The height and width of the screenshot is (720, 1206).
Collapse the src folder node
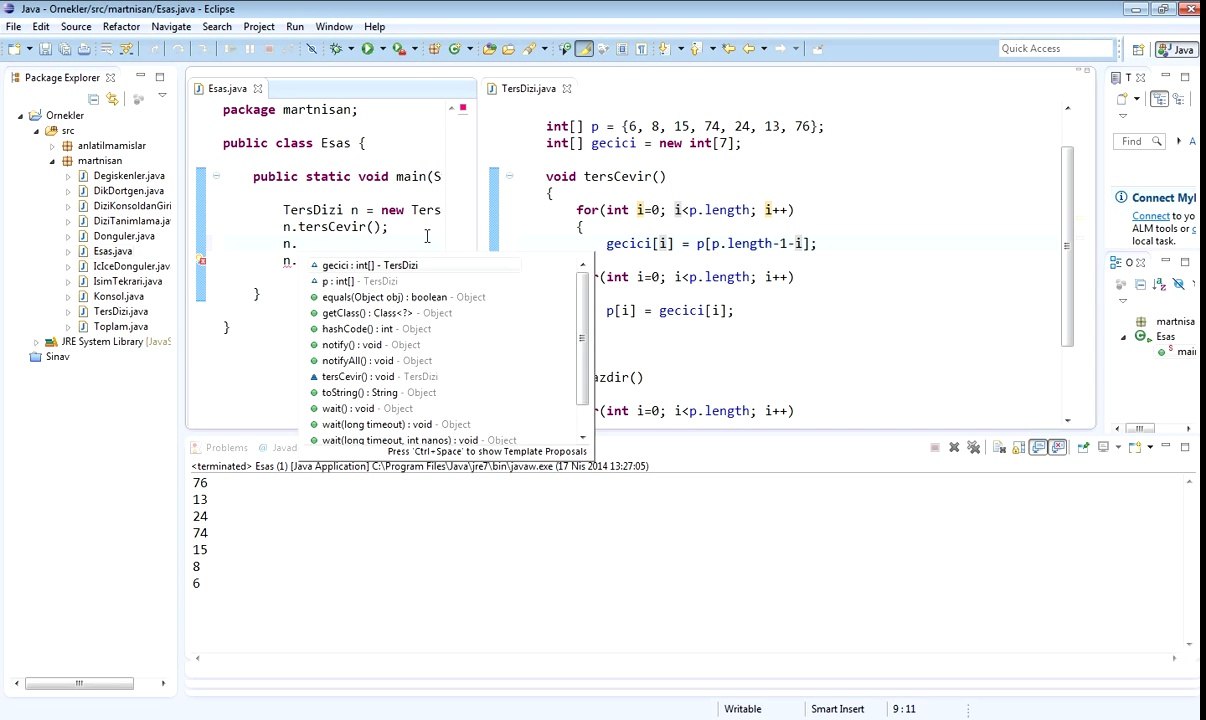tap(36, 131)
